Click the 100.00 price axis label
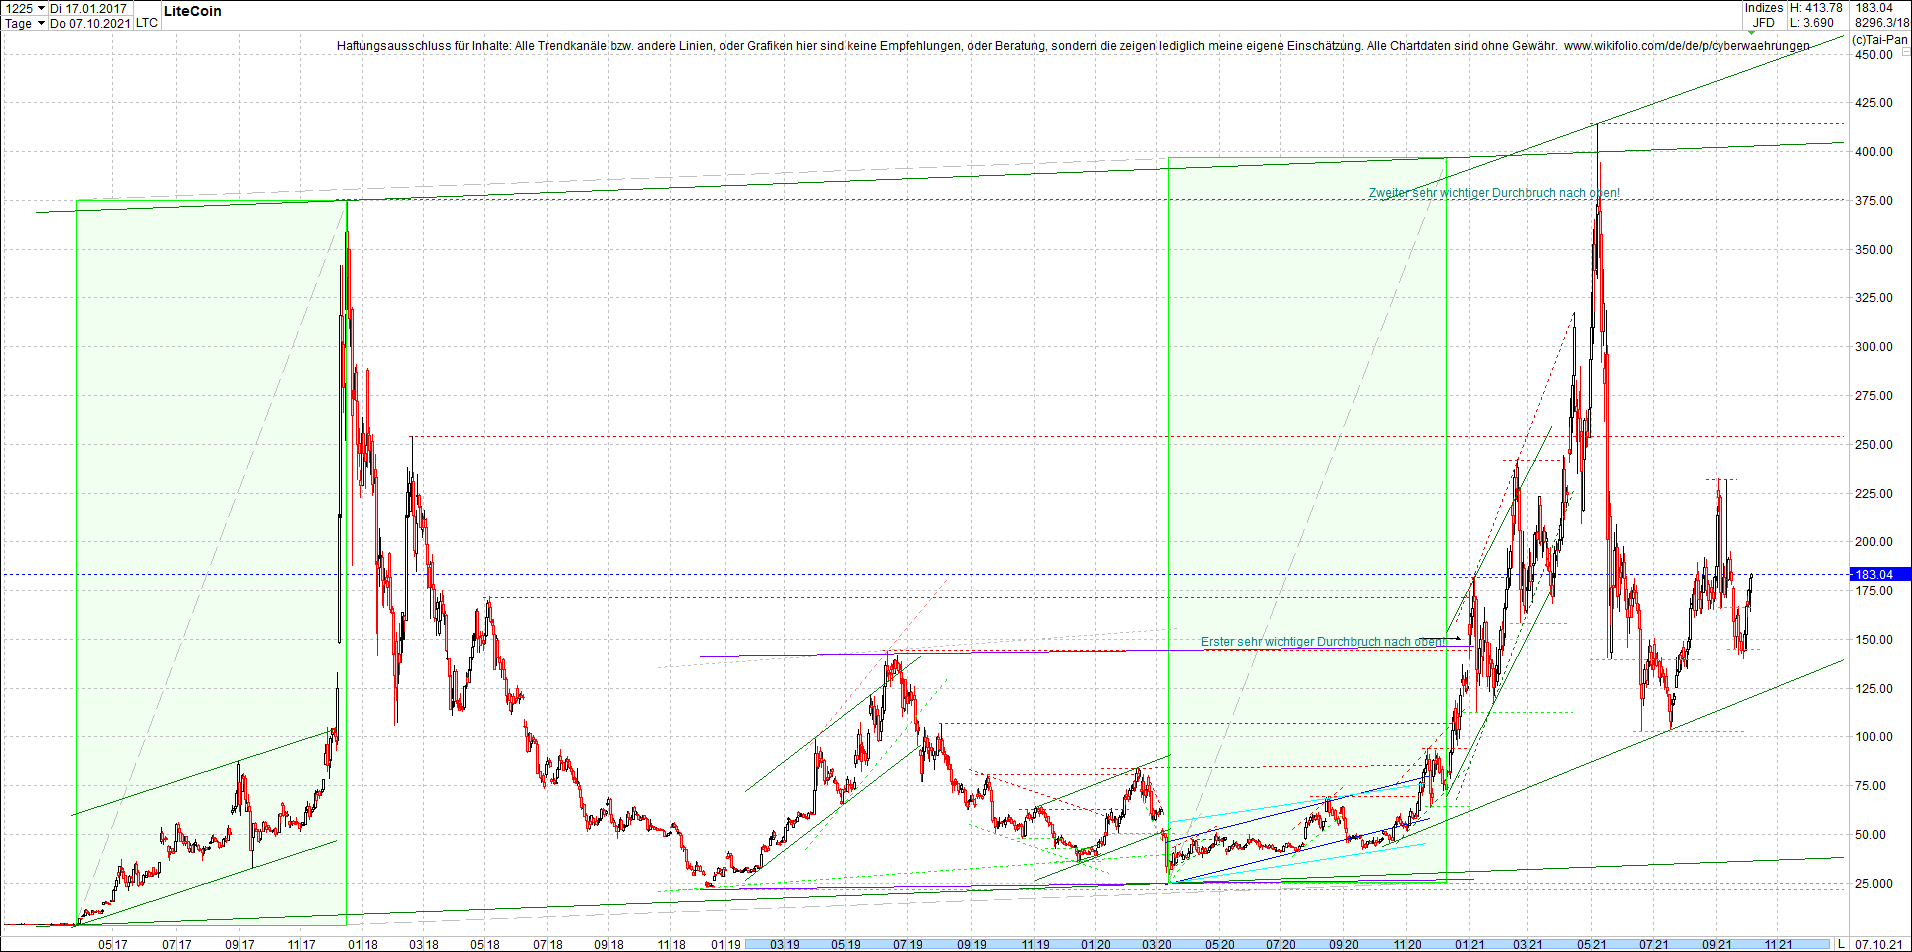Screen dimensions: 1912x952 pyautogui.click(x=1874, y=737)
